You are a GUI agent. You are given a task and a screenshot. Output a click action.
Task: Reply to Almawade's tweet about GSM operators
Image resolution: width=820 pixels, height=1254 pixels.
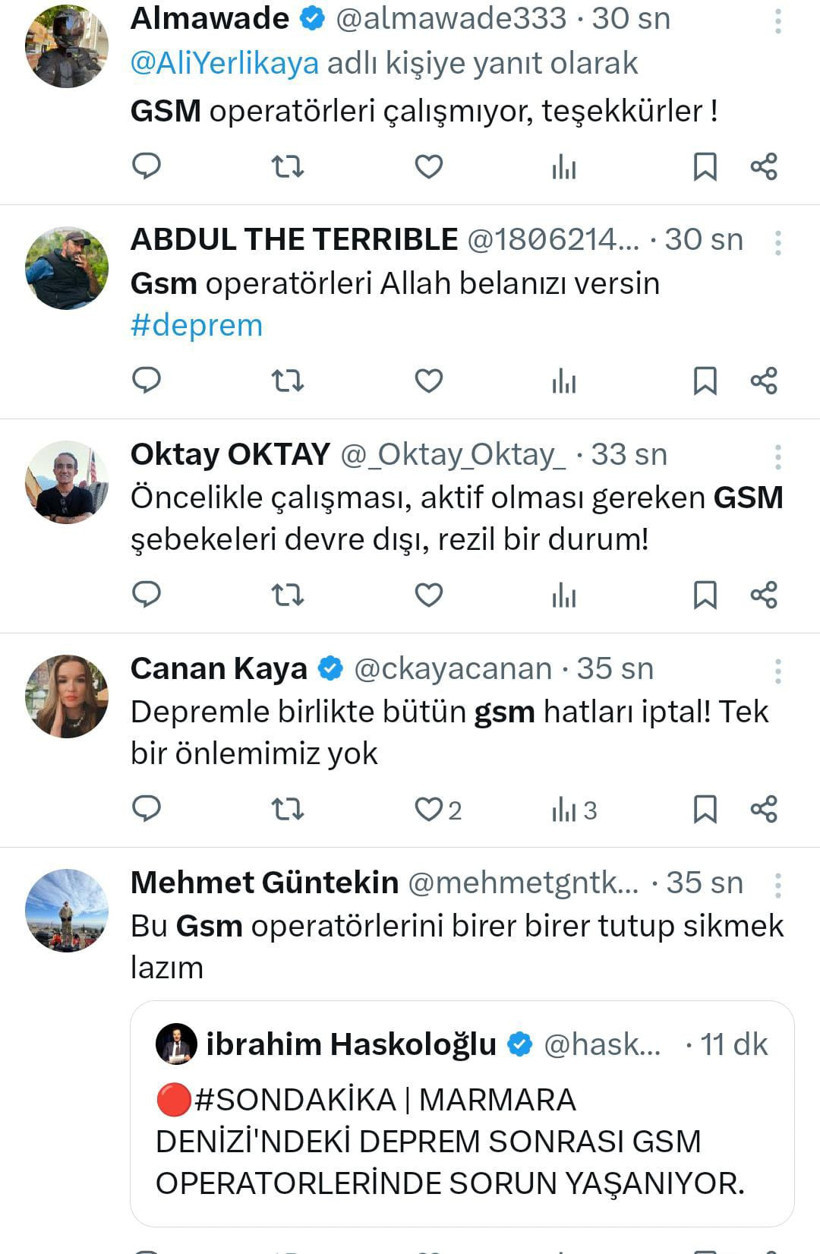coord(147,167)
